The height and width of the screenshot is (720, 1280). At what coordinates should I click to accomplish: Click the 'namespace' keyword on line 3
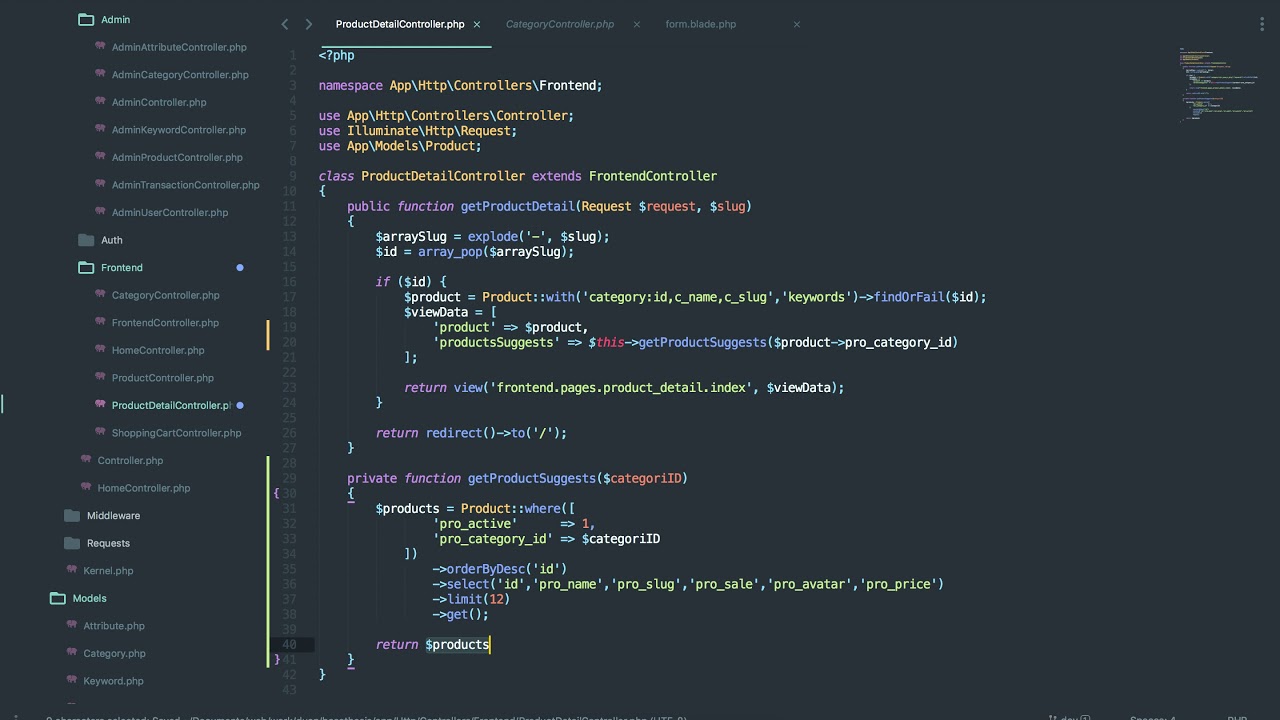[351, 86]
